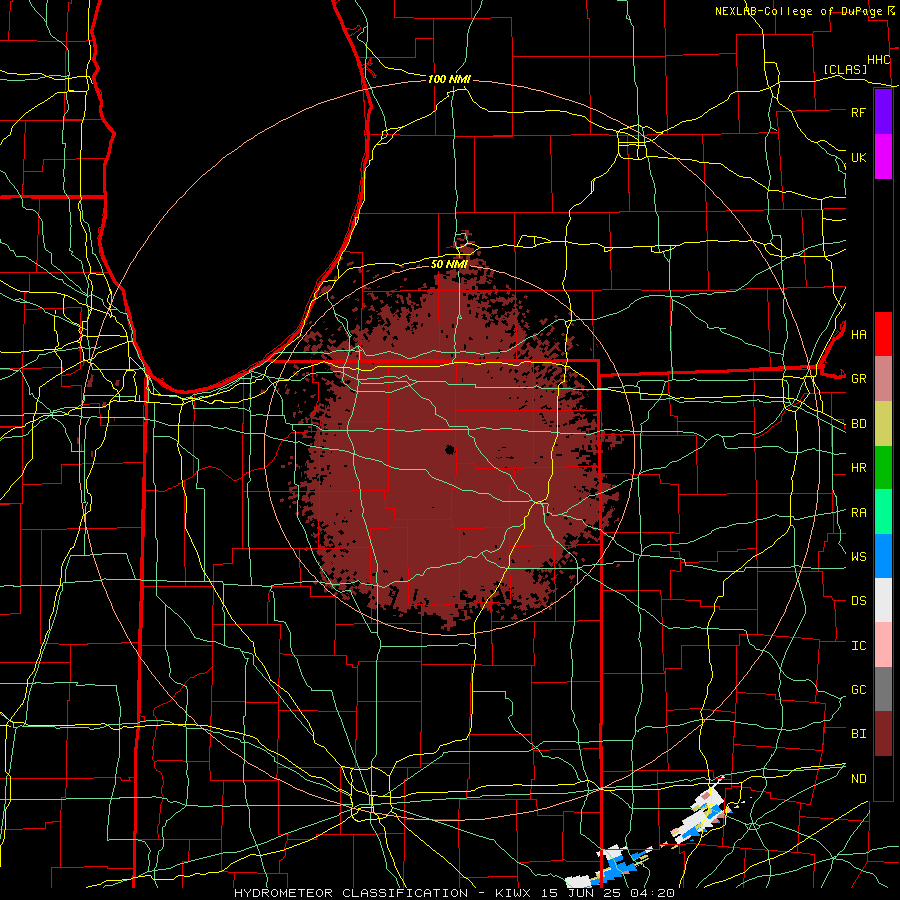The width and height of the screenshot is (900, 900).
Task: Click the HA legend label
Action: [858, 334]
